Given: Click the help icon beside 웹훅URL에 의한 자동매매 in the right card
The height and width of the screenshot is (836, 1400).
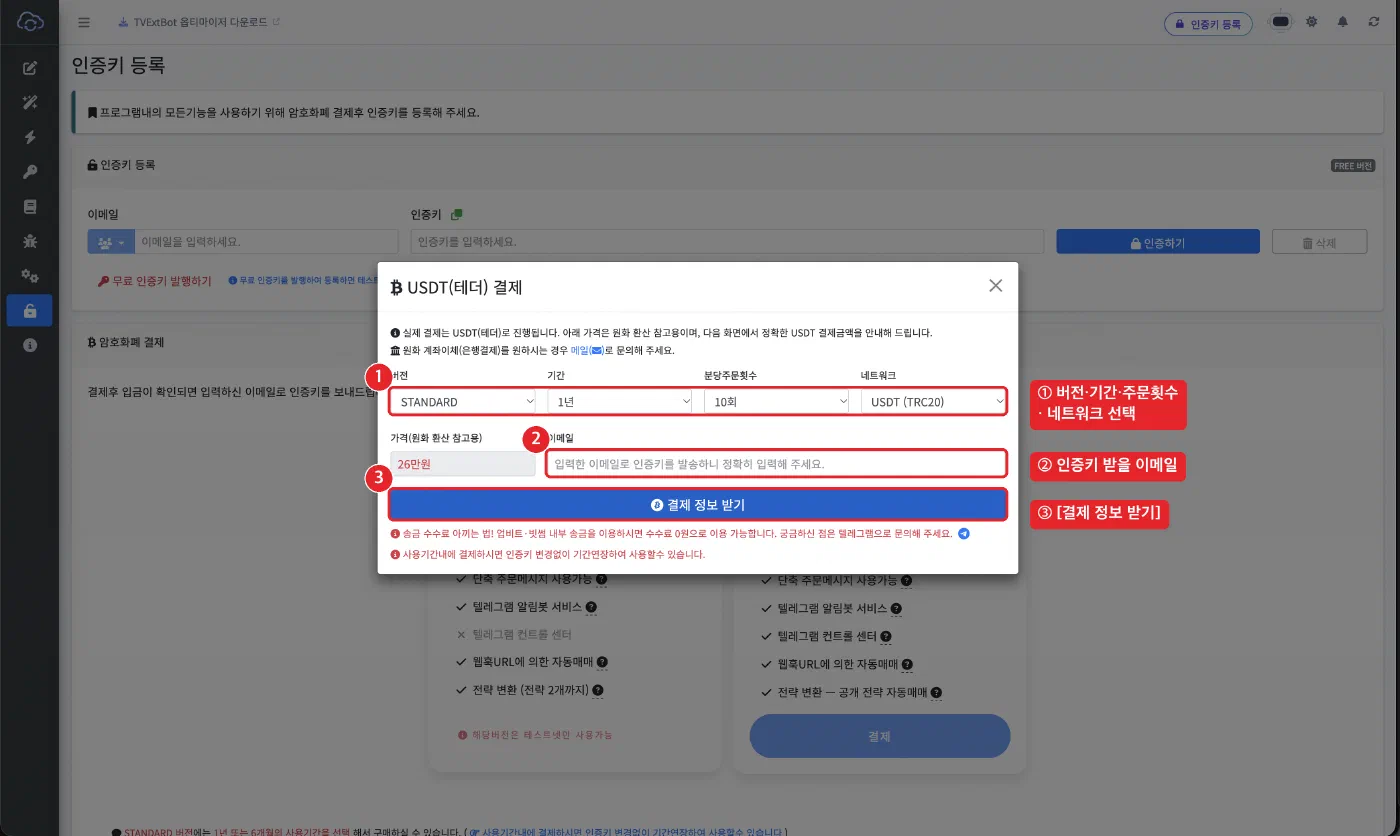Looking at the screenshot, I should tap(907, 664).
